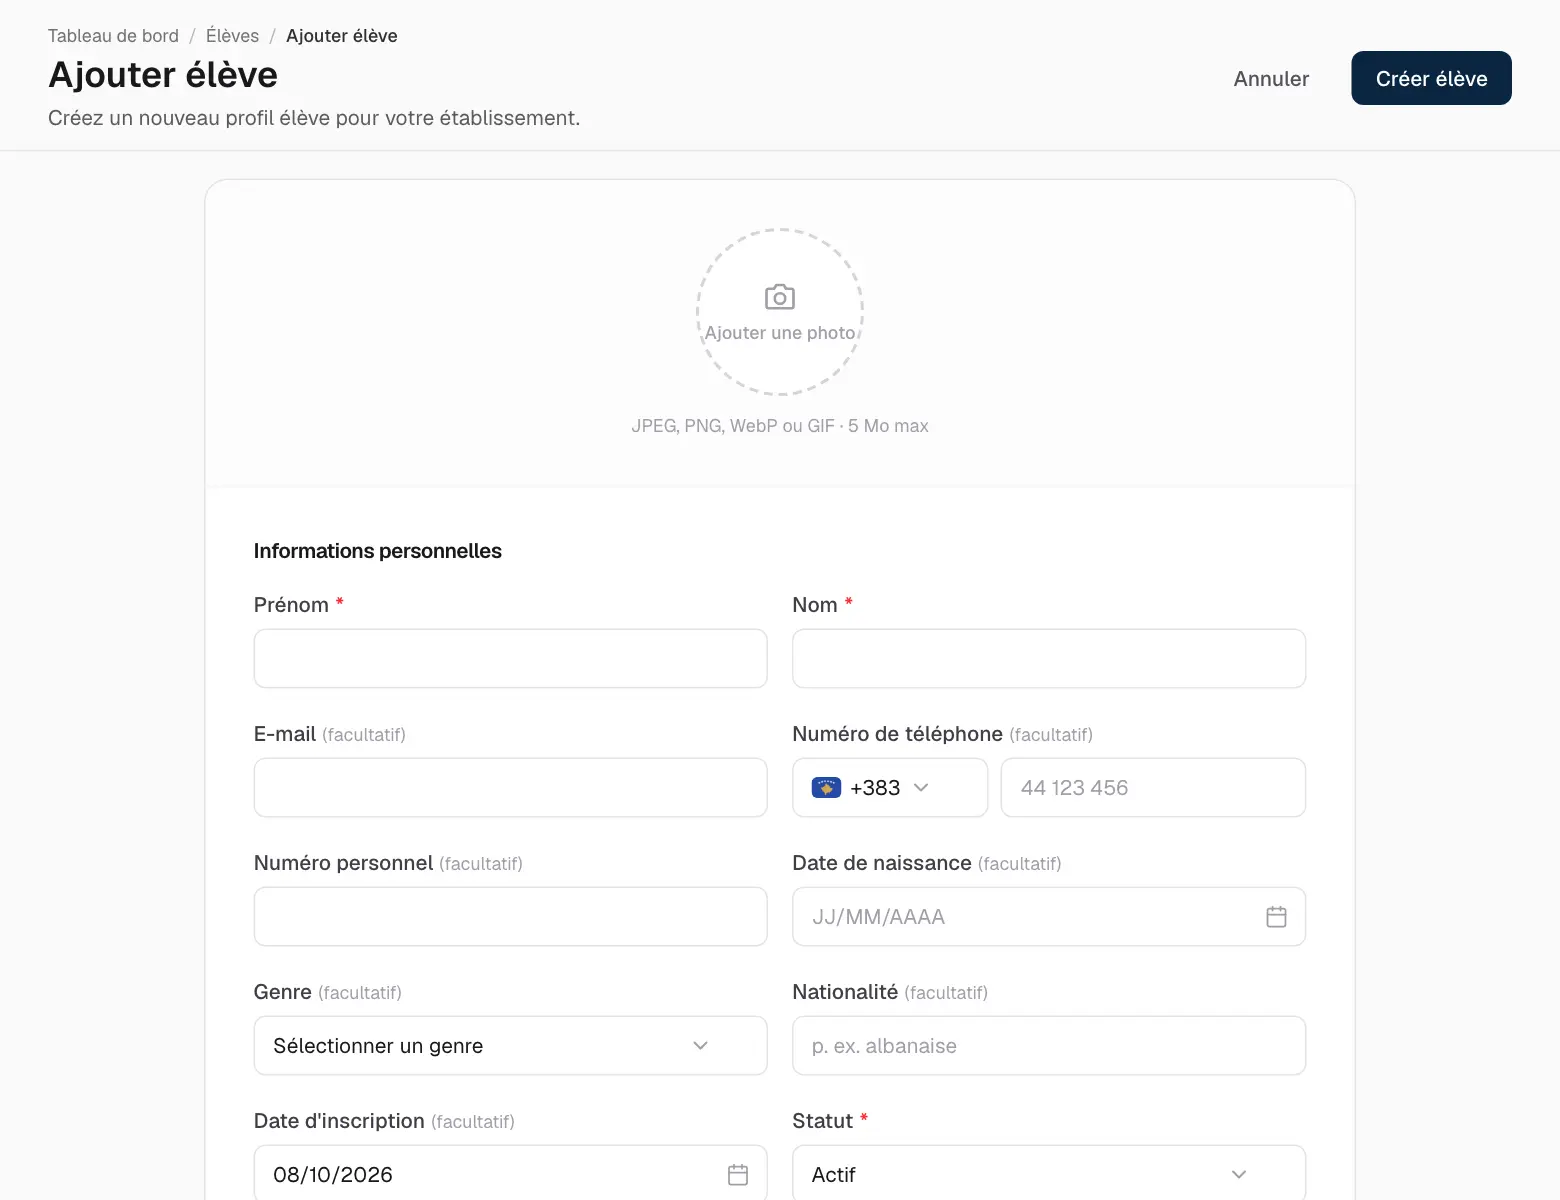Image resolution: width=1560 pixels, height=1200 pixels.
Task: Click the Ajouter élève breadcrumb text
Action: click(x=342, y=36)
